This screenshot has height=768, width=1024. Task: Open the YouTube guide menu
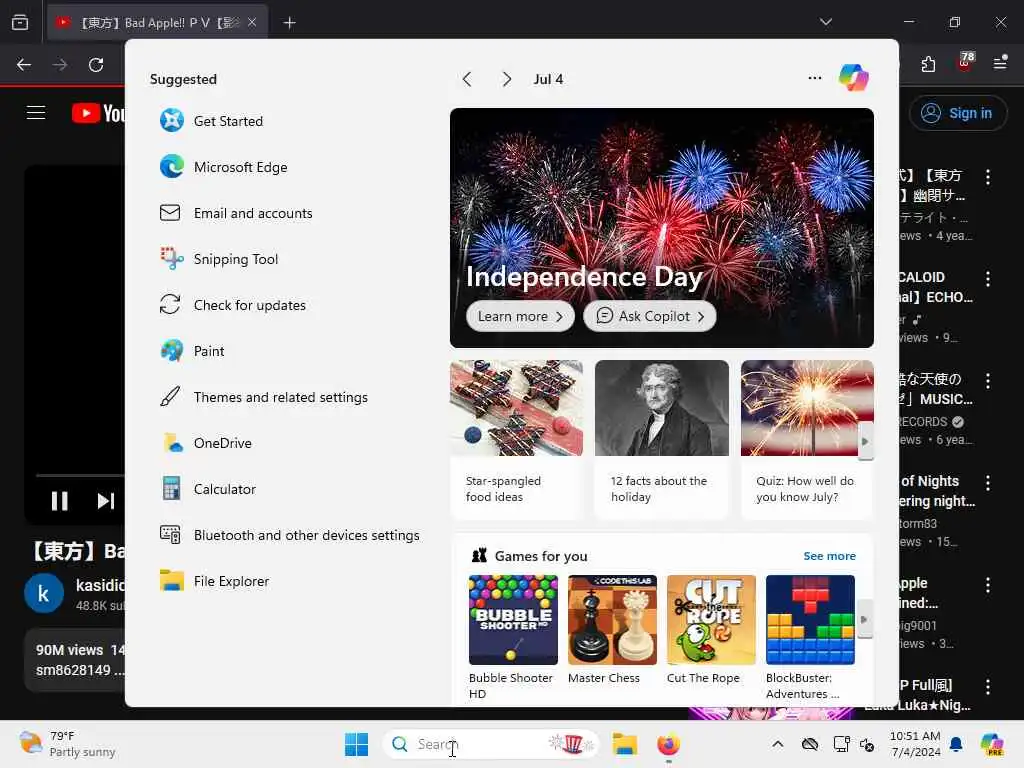click(36, 113)
